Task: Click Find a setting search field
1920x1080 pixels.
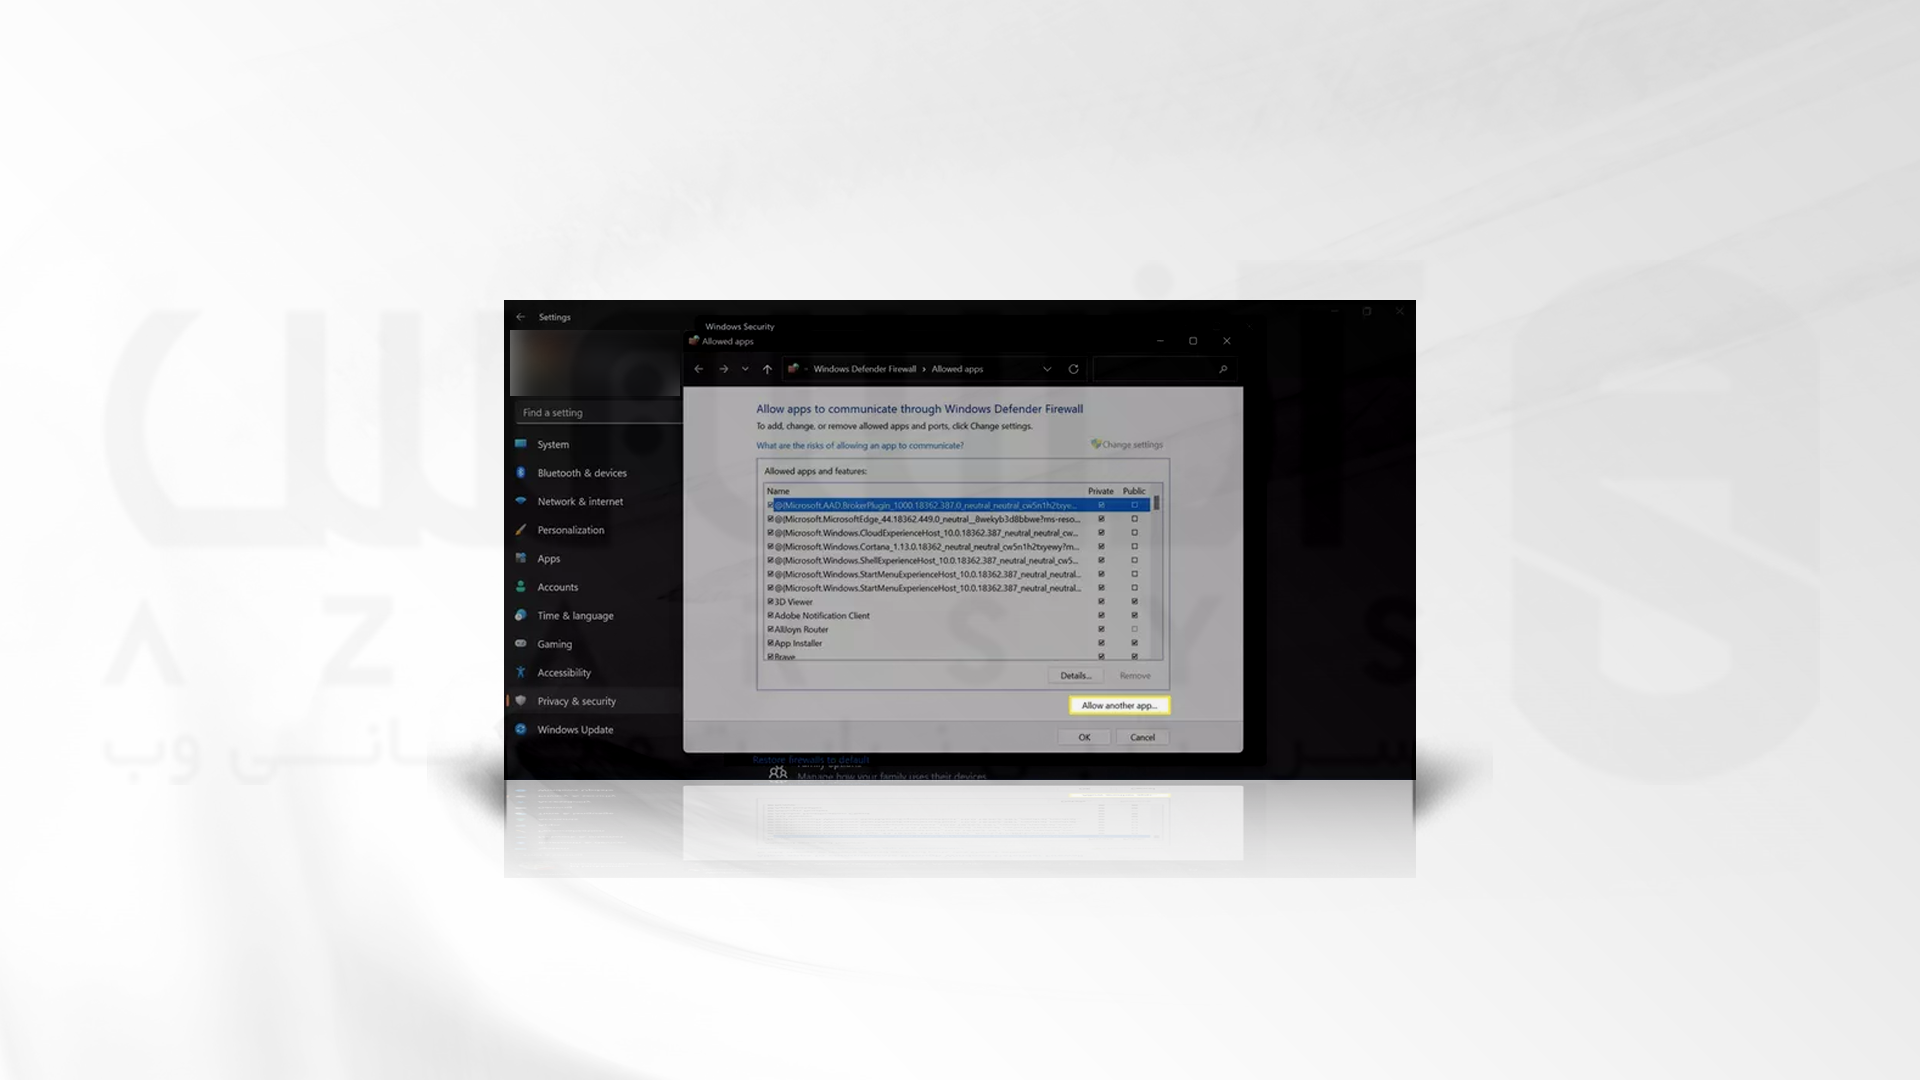Action: point(596,411)
